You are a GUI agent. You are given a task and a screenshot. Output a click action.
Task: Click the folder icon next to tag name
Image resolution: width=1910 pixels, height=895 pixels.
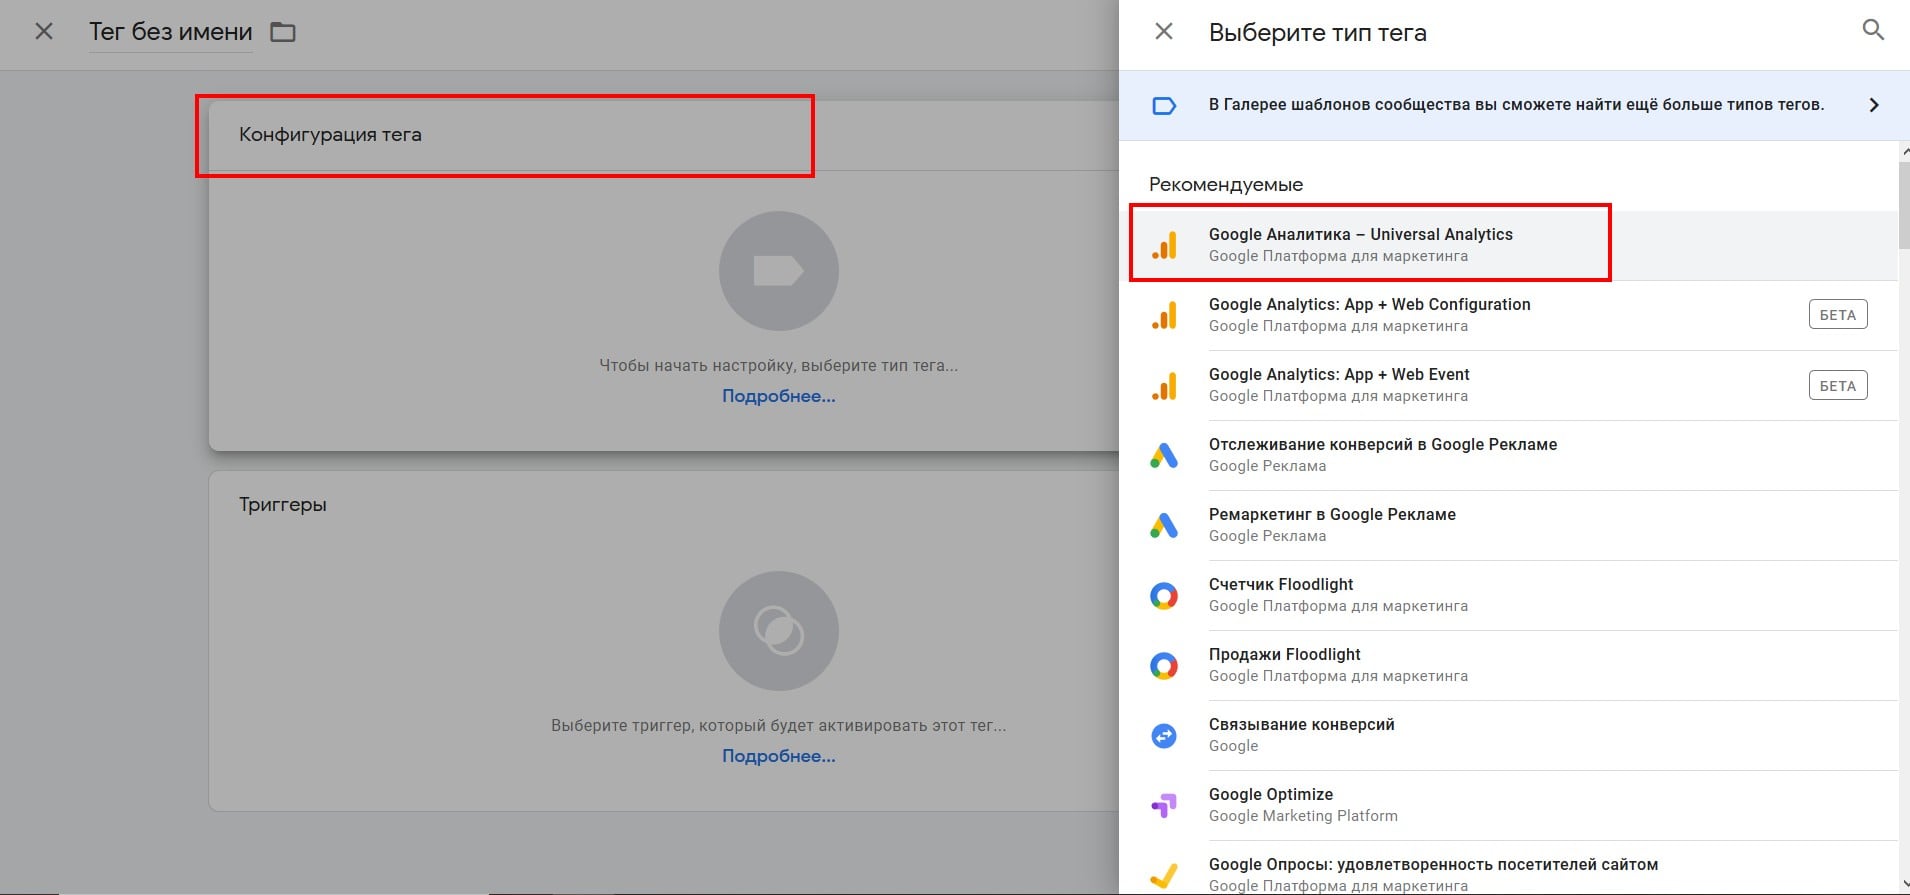[283, 33]
